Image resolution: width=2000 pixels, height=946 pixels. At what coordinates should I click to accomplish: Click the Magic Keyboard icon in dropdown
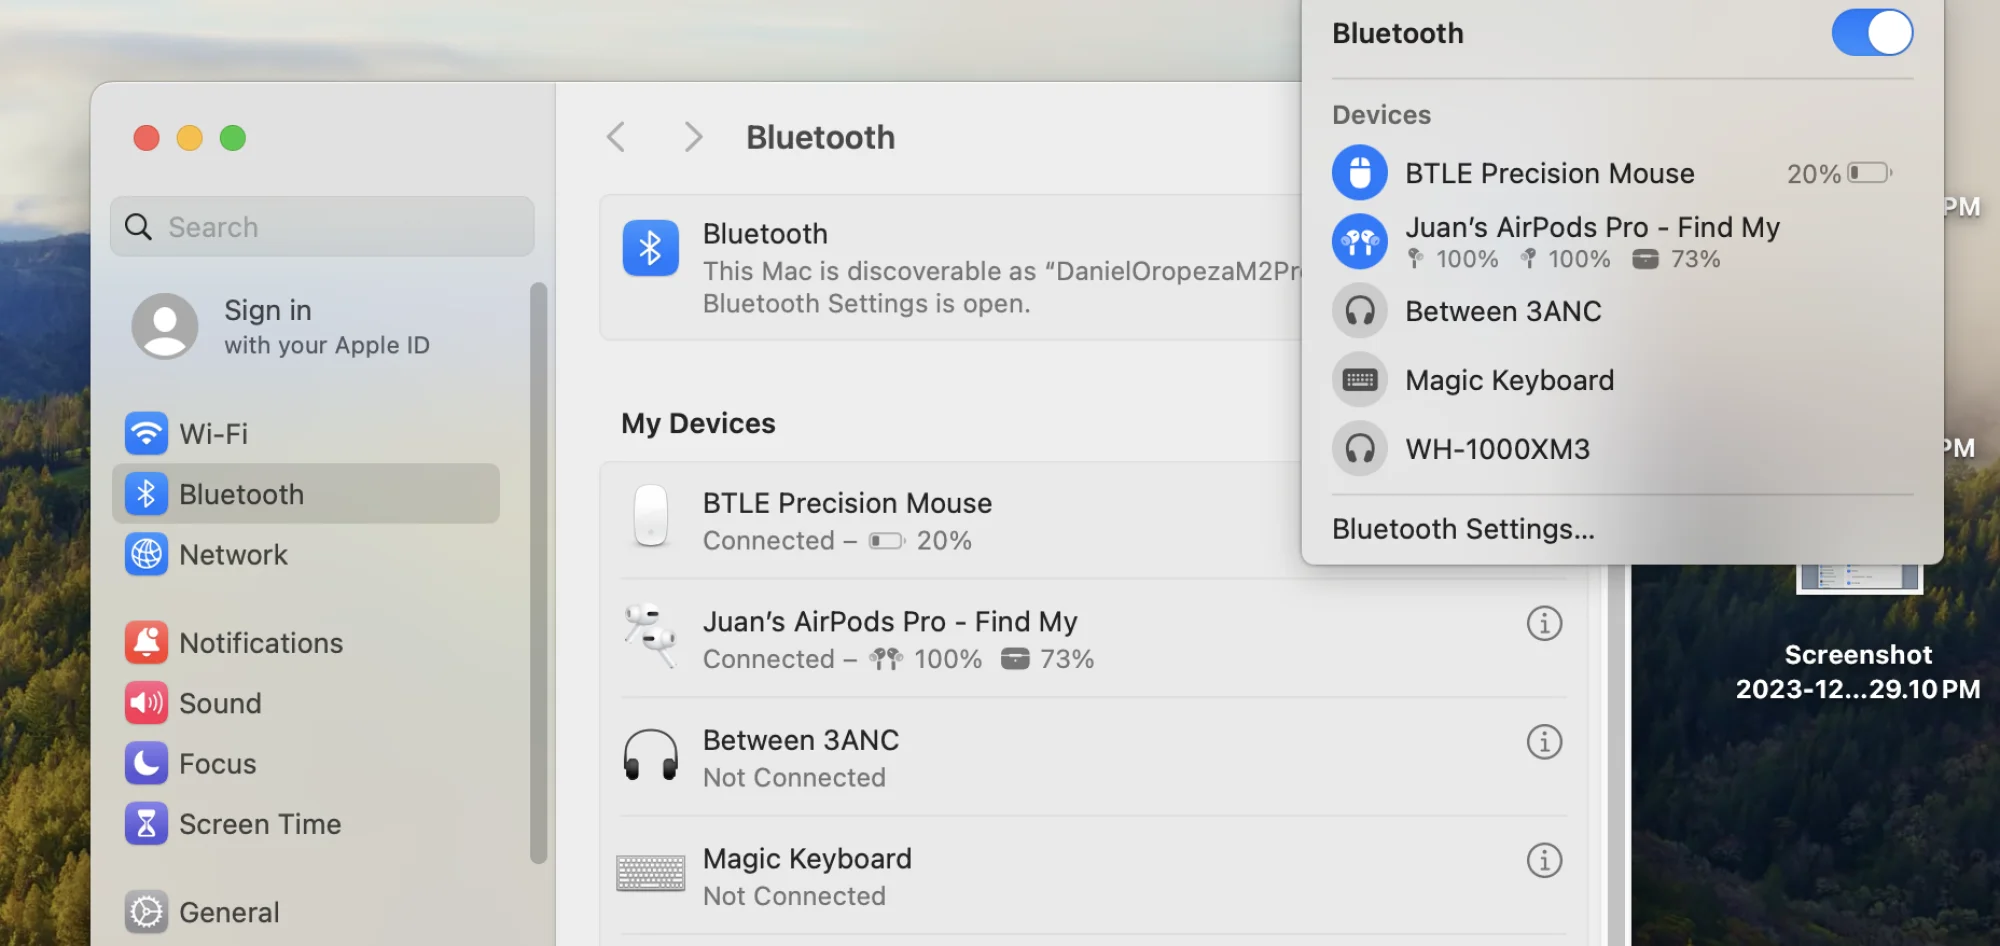pyautogui.click(x=1359, y=380)
